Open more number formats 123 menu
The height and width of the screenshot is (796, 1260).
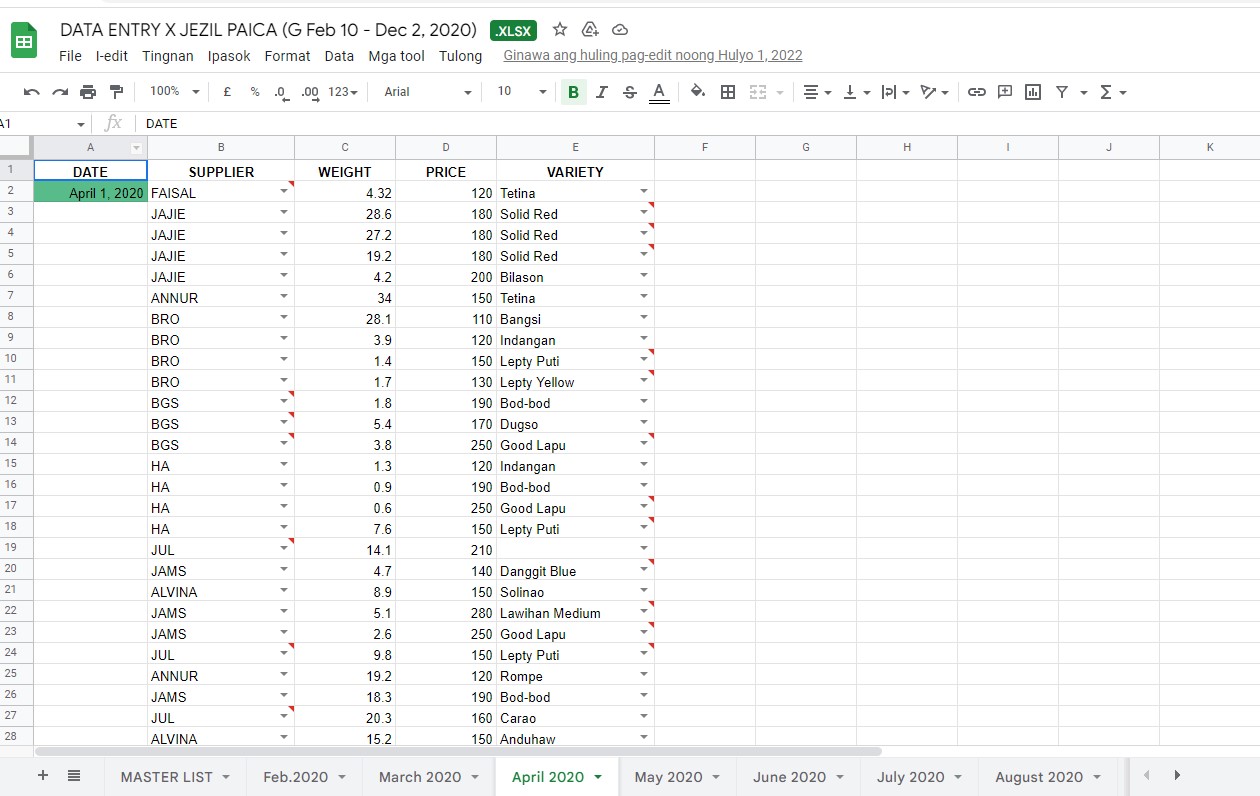(x=342, y=92)
